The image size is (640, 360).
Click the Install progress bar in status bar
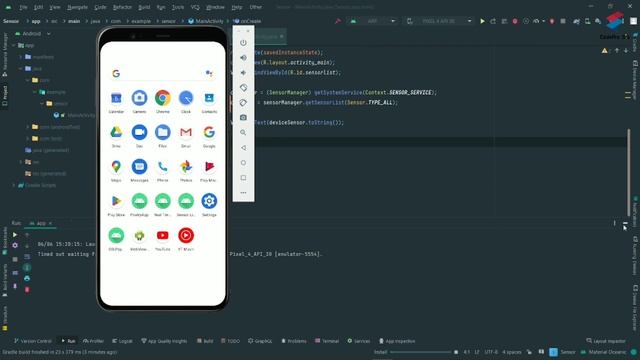pyautogui.click(x=420, y=352)
